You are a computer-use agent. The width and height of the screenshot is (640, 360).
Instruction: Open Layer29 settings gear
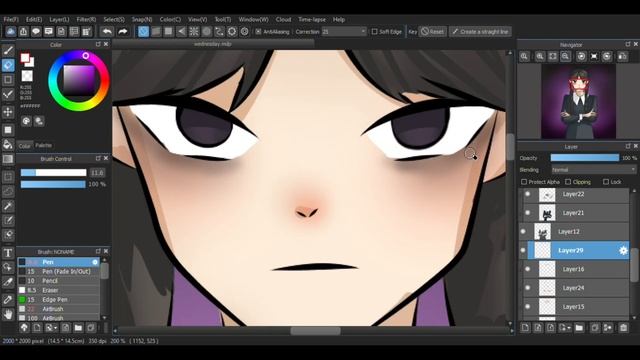click(x=623, y=251)
